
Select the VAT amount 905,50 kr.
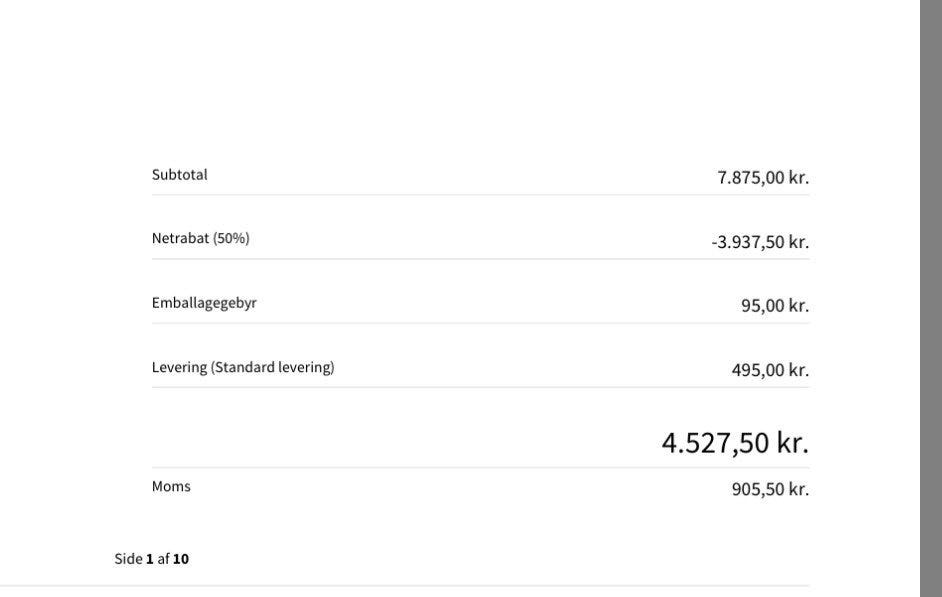coord(770,490)
